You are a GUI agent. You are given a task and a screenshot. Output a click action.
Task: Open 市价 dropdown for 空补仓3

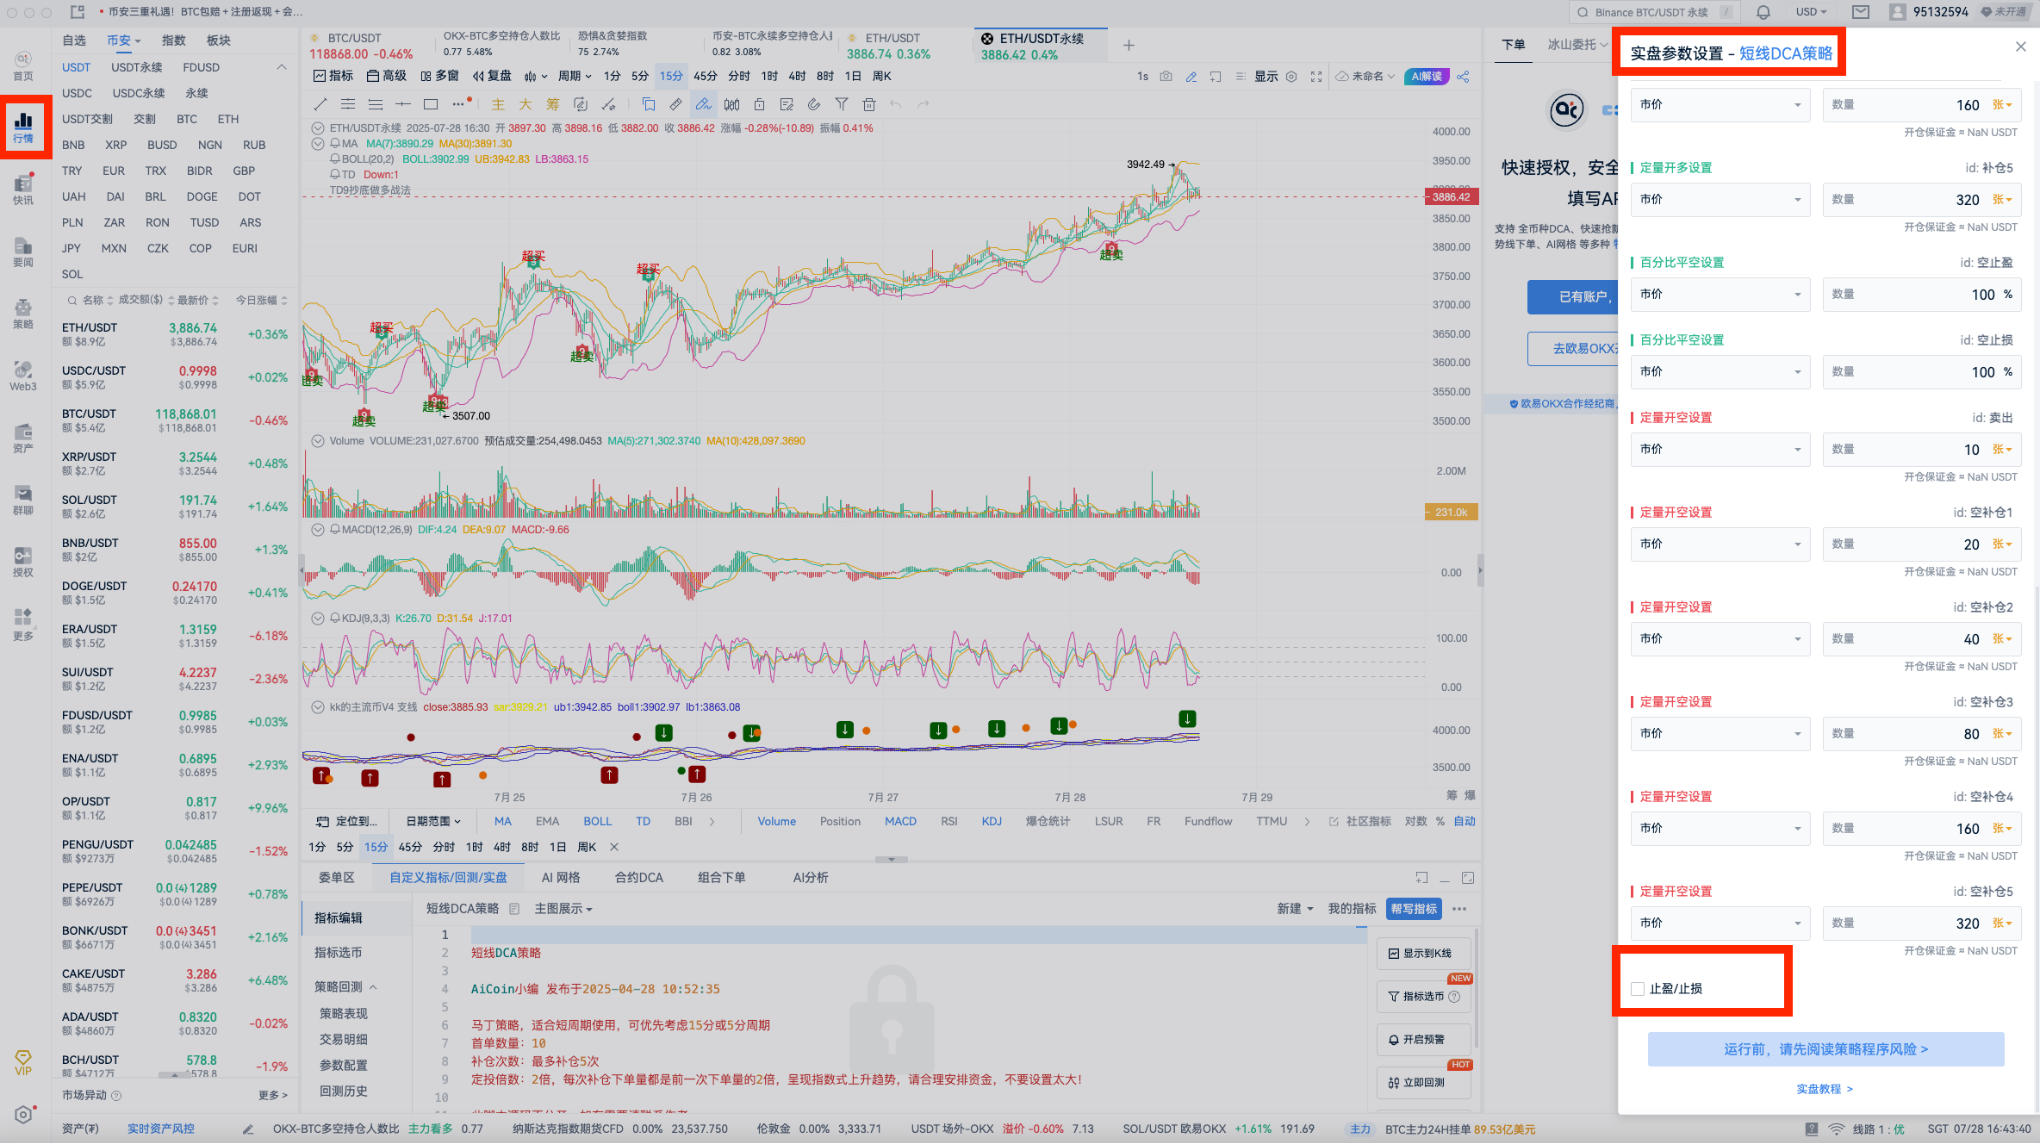[x=1720, y=734]
